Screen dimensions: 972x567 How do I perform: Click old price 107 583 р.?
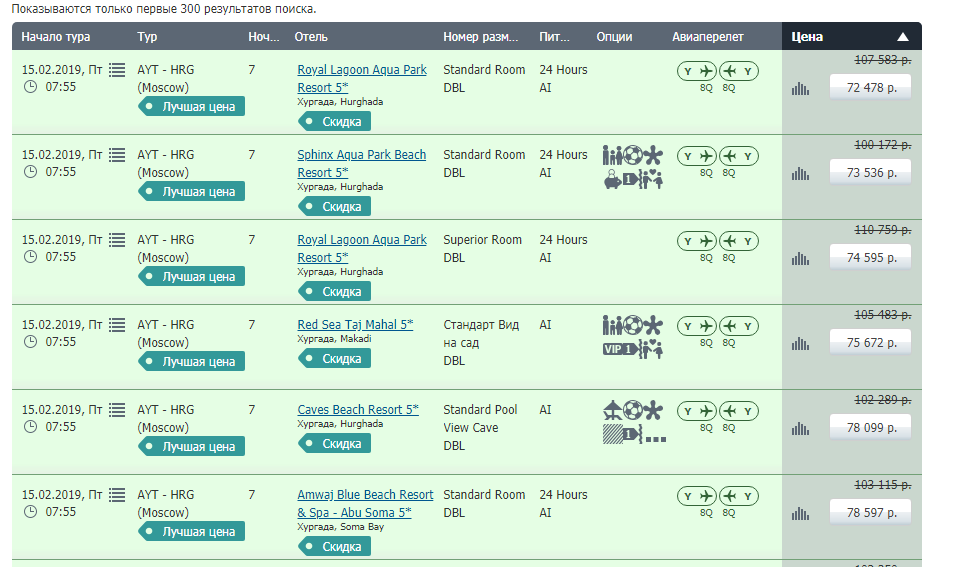coord(883,60)
